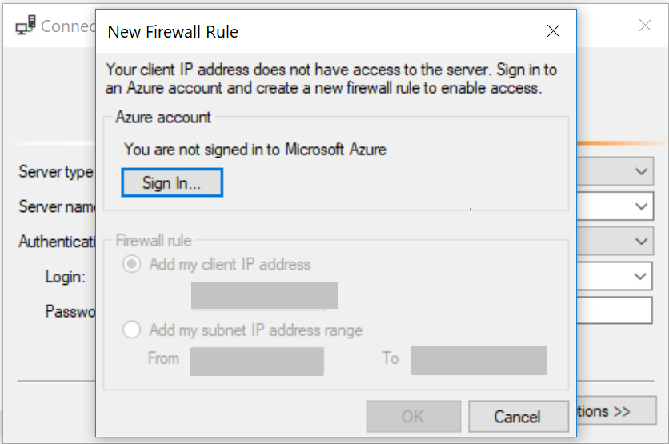Choose Add my subnet IP address range
Image resolution: width=669 pixels, height=444 pixels.
click(131, 330)
